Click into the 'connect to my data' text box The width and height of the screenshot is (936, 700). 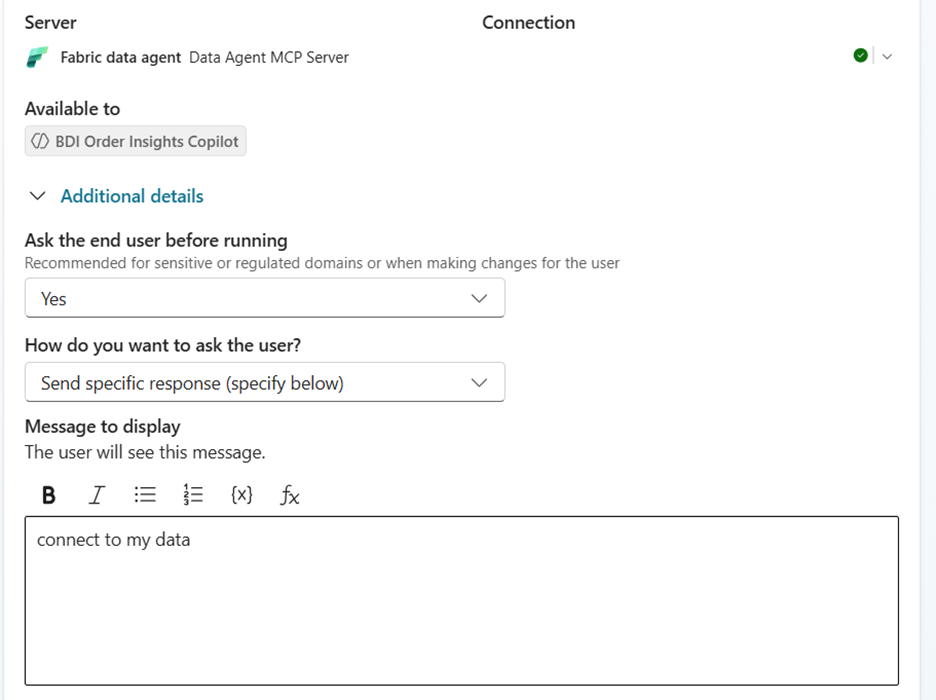click(x=461, y=600)
